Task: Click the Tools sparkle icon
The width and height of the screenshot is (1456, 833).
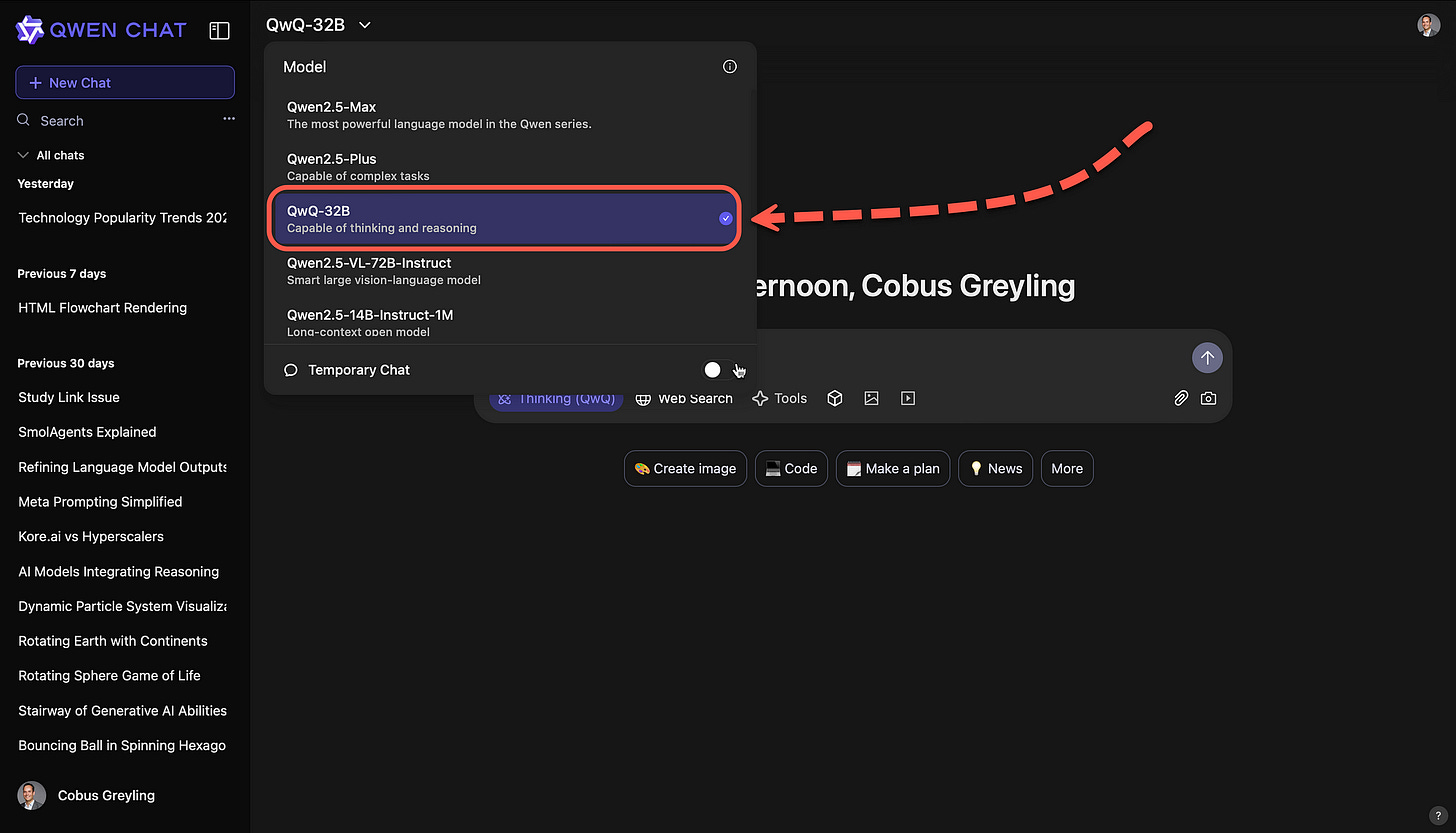Action: (x=760, y=398)
